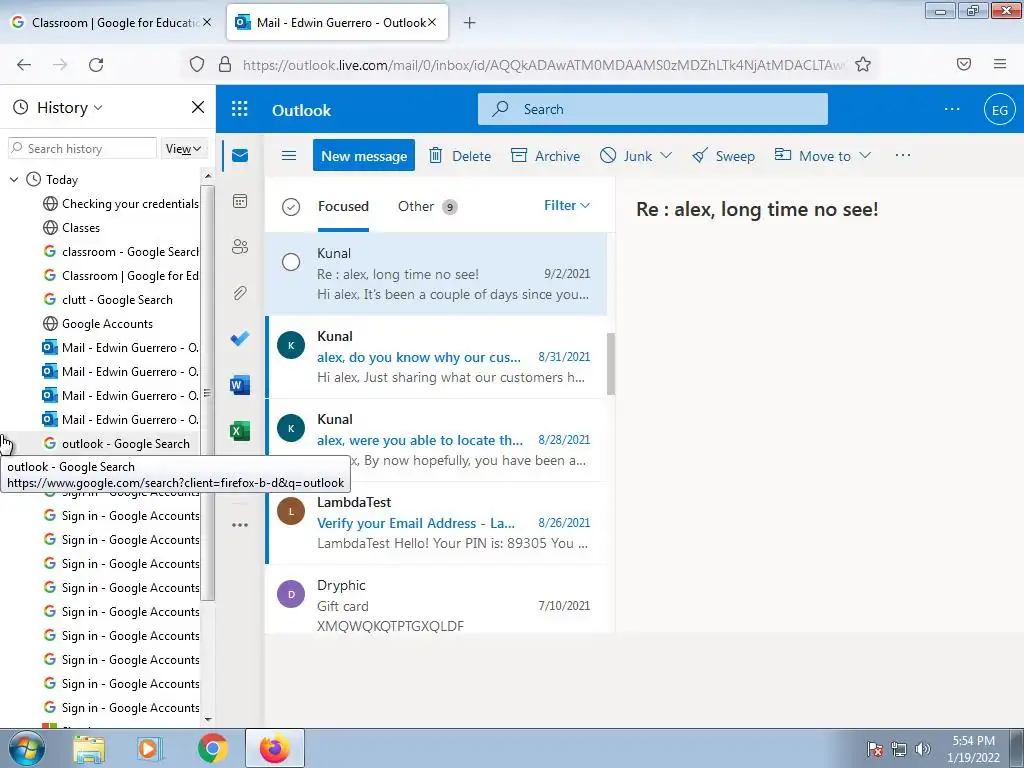Sweep messages from this sender
1024x768 pixels.
pyautogui.click(x=724, y=155)
